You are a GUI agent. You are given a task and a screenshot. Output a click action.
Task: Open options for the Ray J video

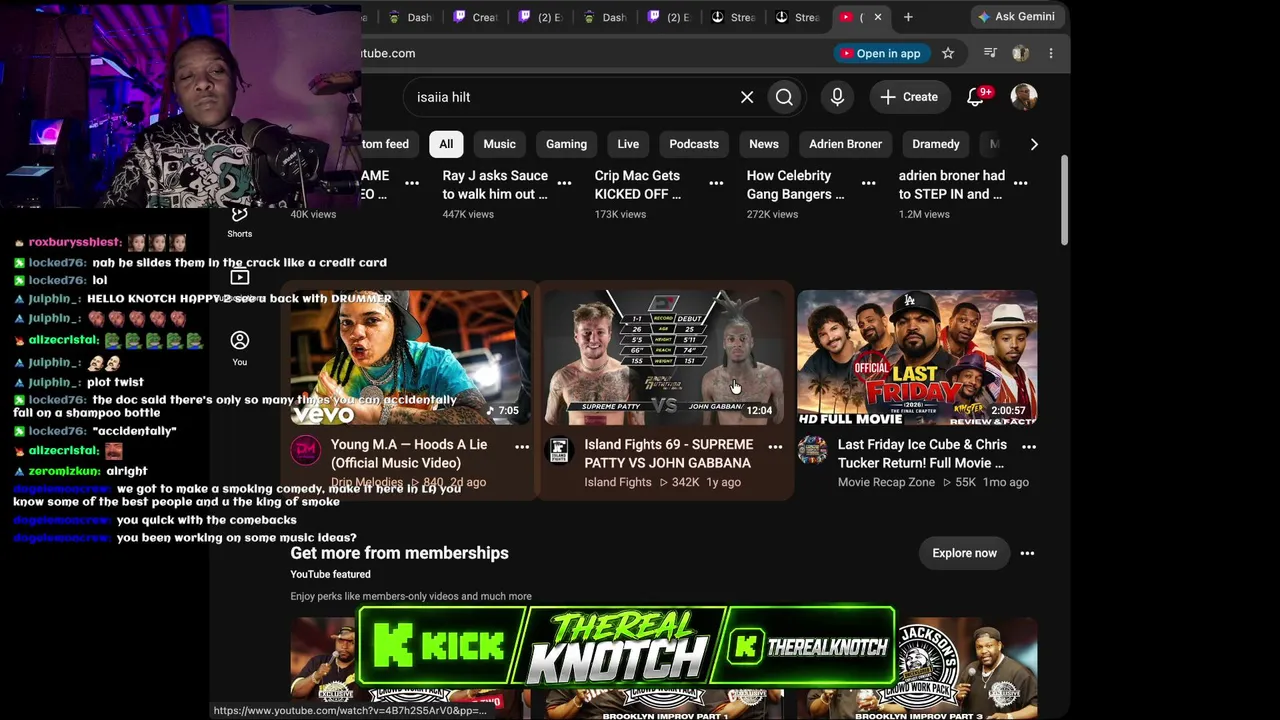(564, 183)
